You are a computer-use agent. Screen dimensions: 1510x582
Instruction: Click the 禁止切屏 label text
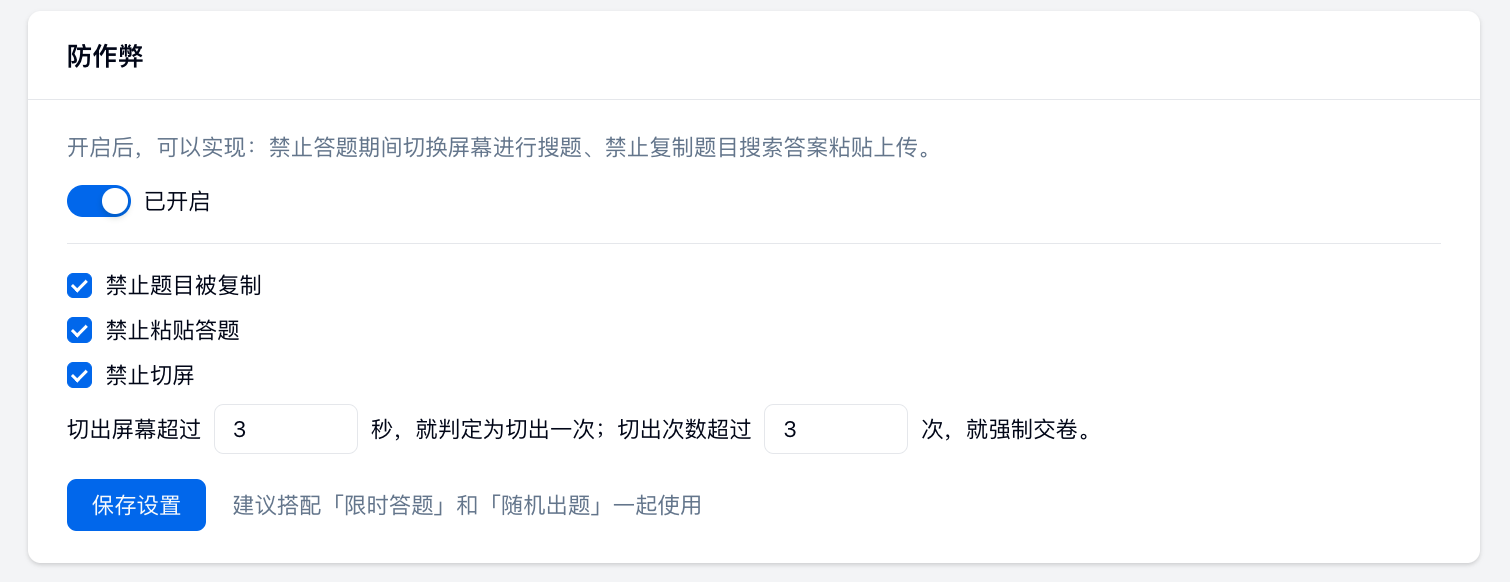click(x=150, y=376)
